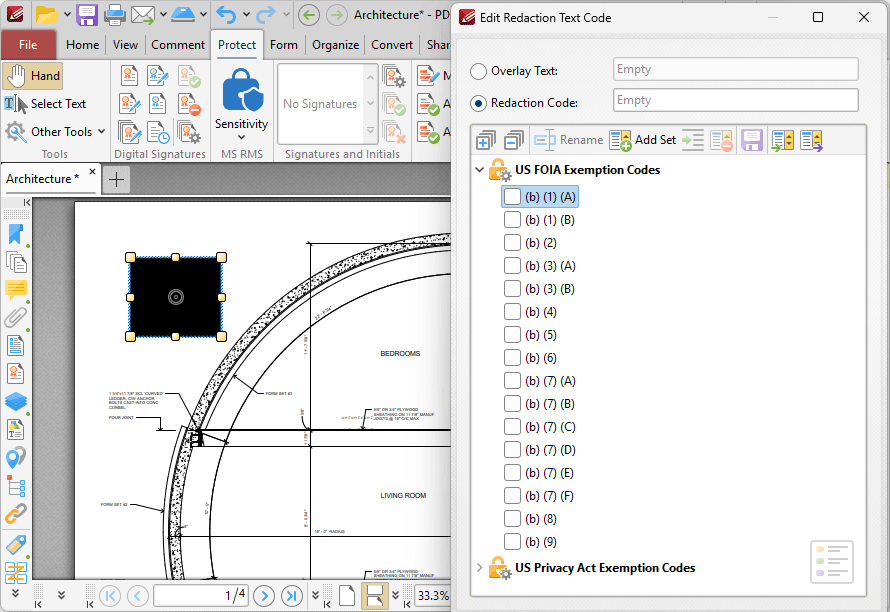The width and height of the screenshot is (890, 612).
Task: Check the (b) (7) (C) exemption code
Action: [x=512, y=427]
